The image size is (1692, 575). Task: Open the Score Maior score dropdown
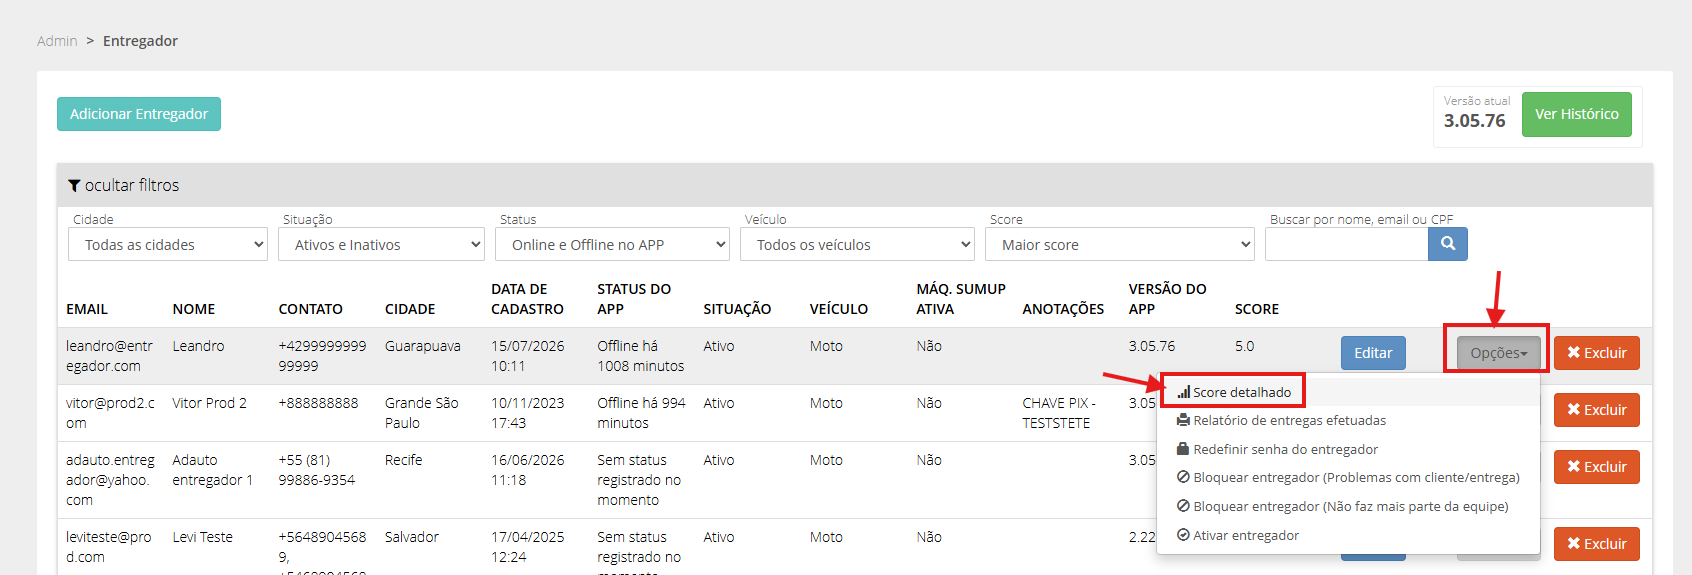1120,244
